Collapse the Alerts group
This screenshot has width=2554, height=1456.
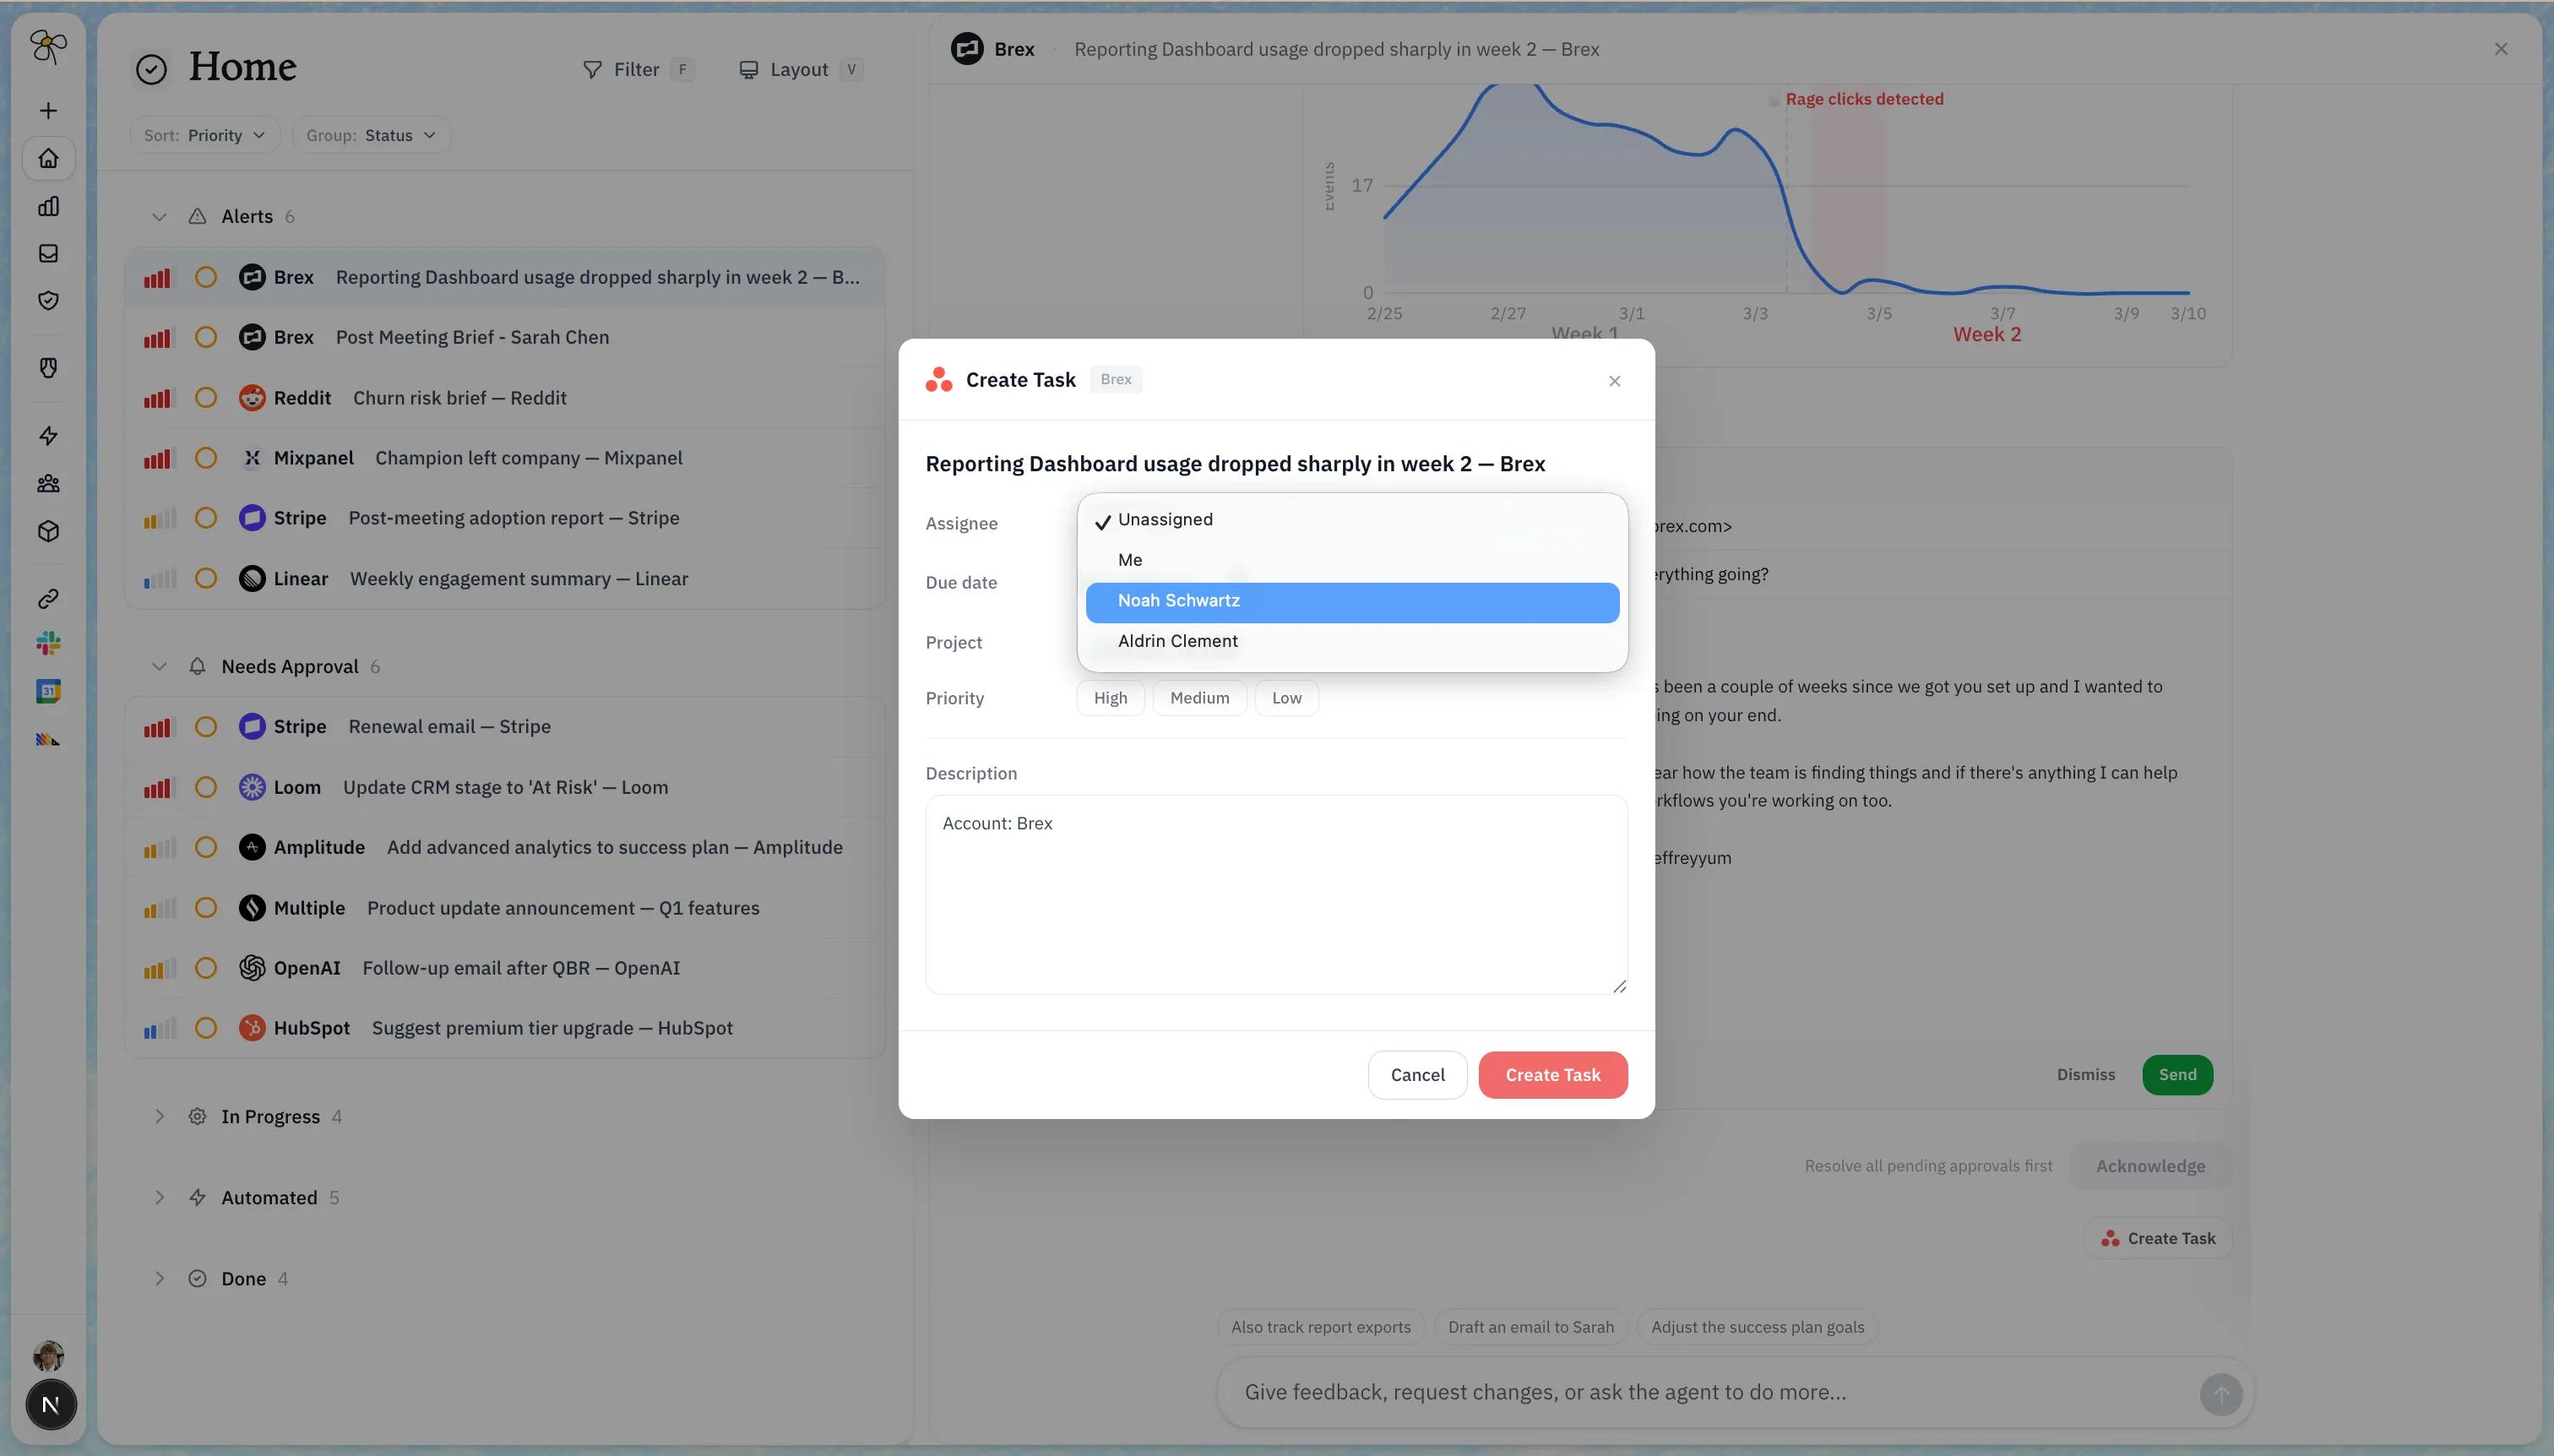point(159,217)
